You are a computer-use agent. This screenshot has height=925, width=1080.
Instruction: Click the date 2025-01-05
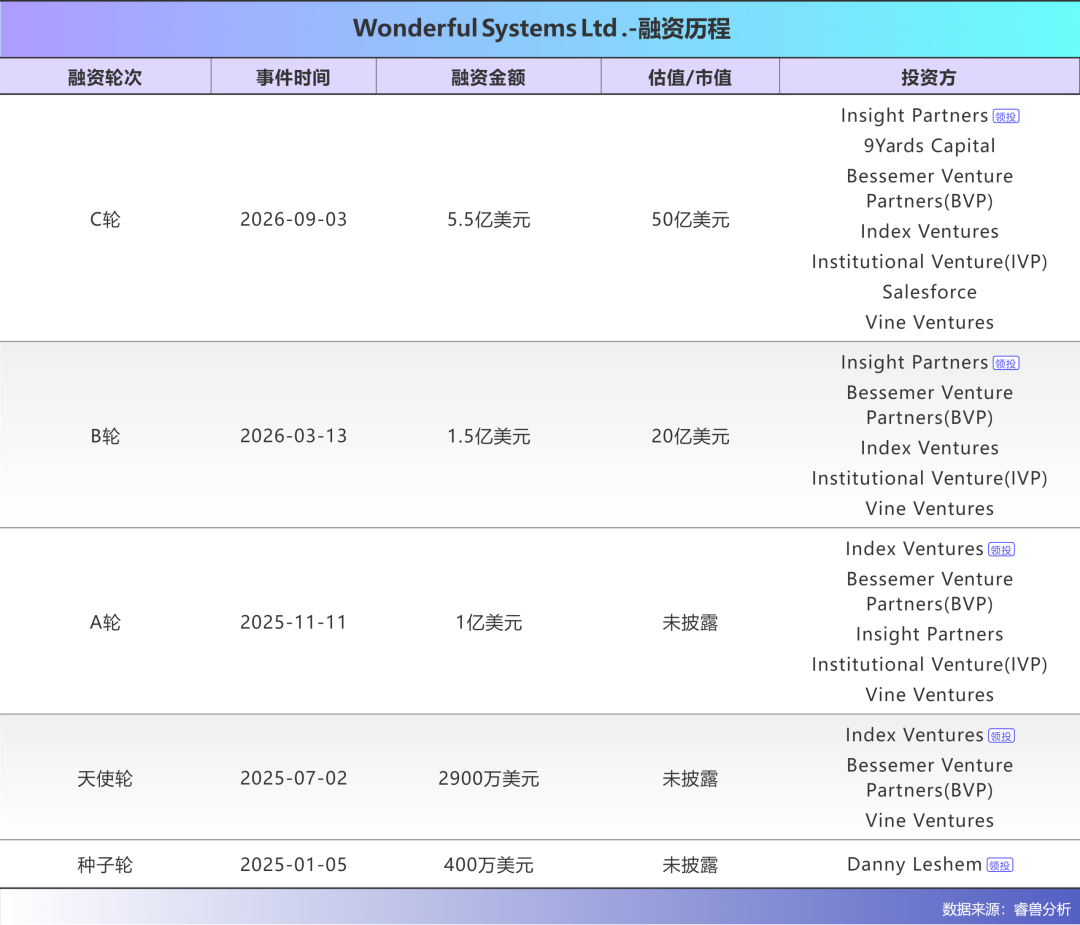click(293, 864)
